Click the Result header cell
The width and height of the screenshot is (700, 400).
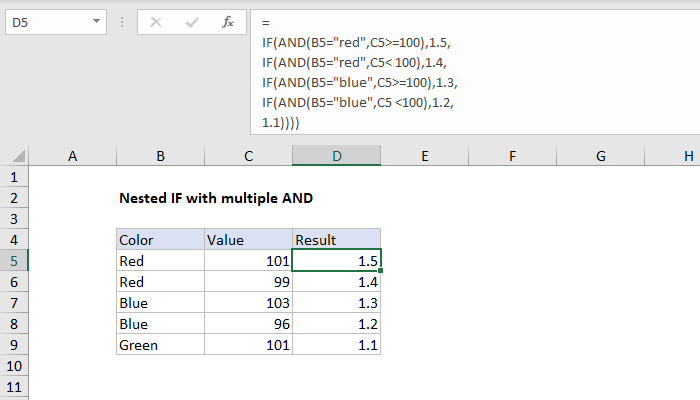[x=336, y=240]
